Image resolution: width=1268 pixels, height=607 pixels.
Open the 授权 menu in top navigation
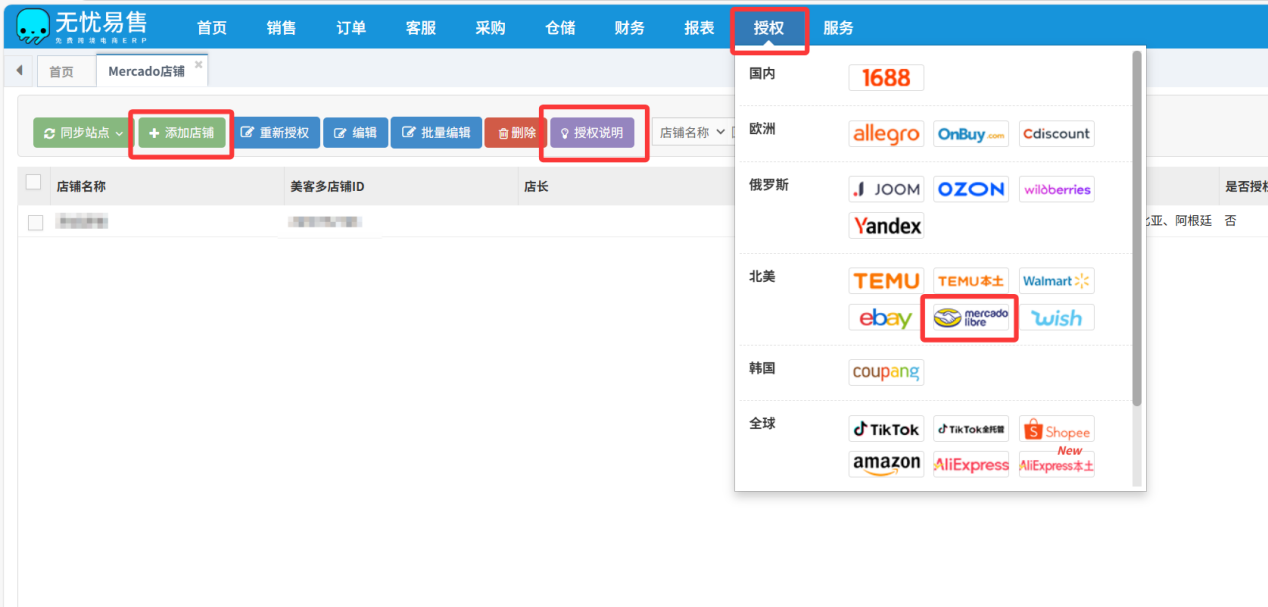pos(768,28)
